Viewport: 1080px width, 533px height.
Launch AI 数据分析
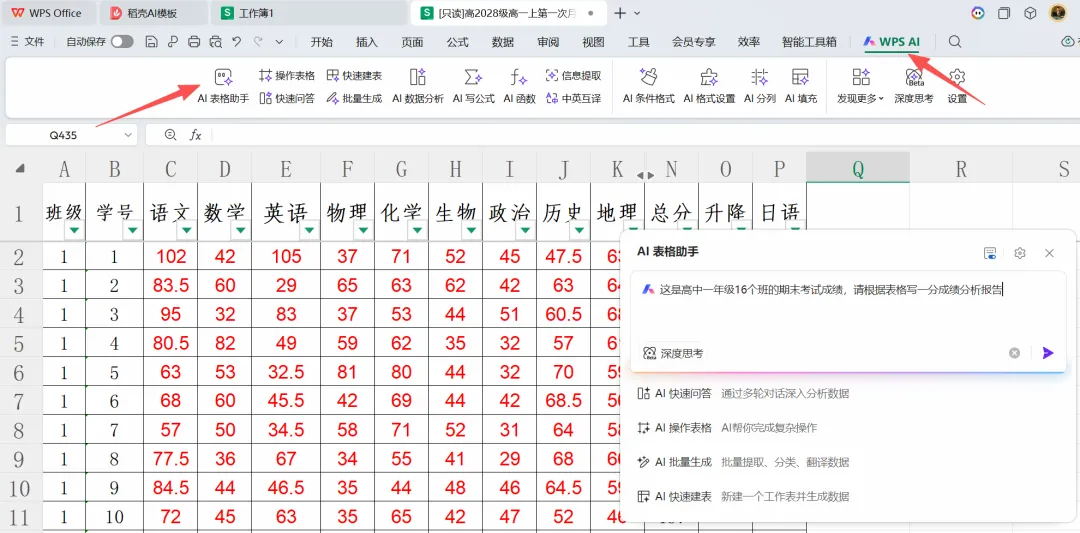(x=417, y=87)
